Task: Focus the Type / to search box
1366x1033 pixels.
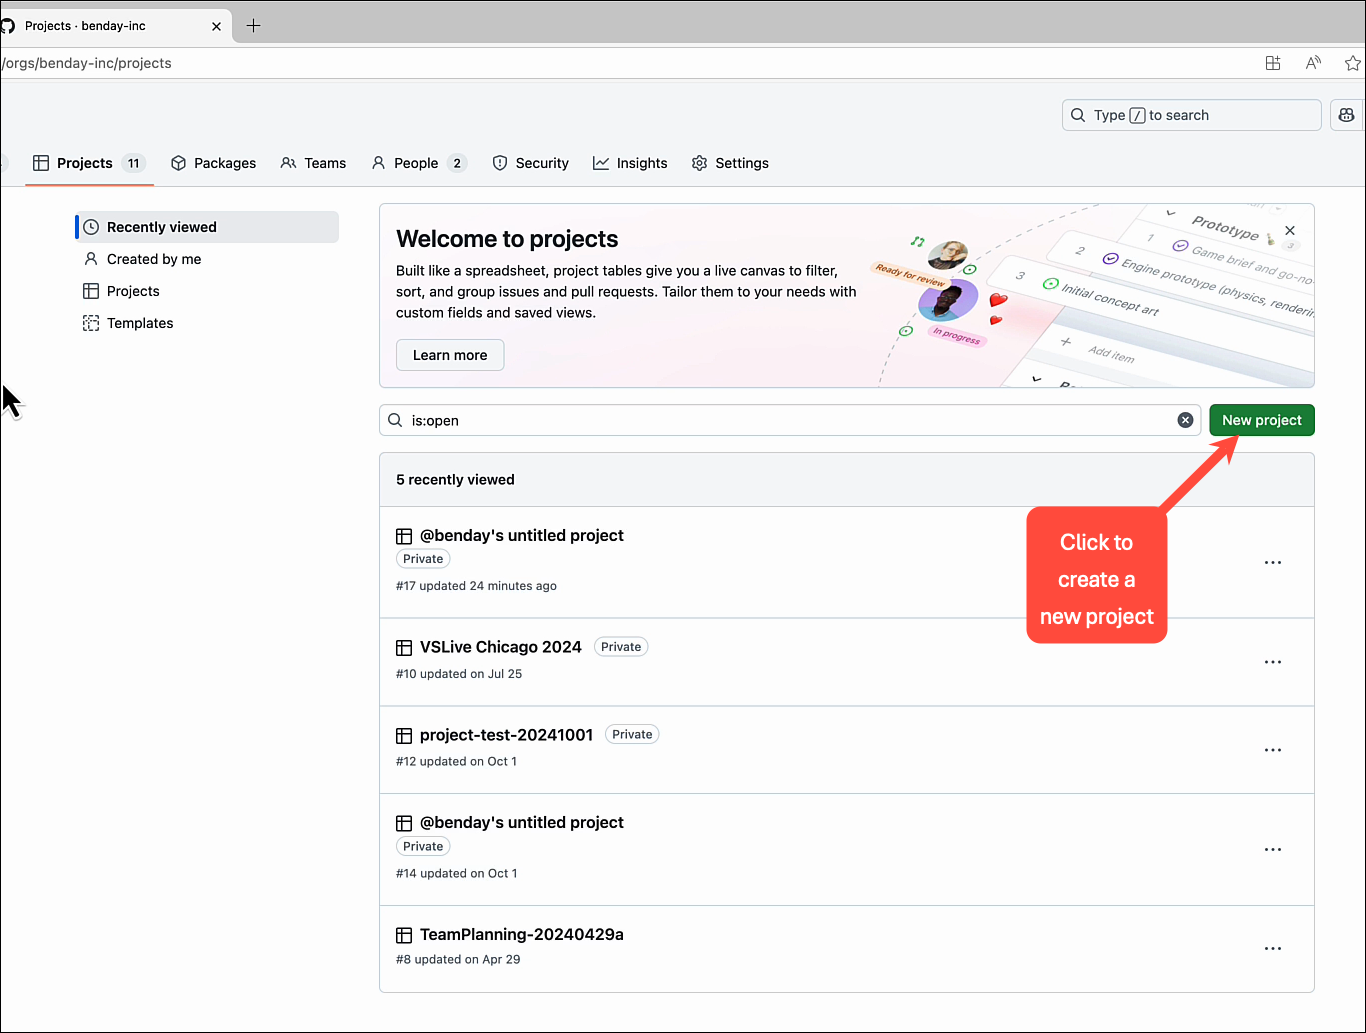Action: [1191, 115]
